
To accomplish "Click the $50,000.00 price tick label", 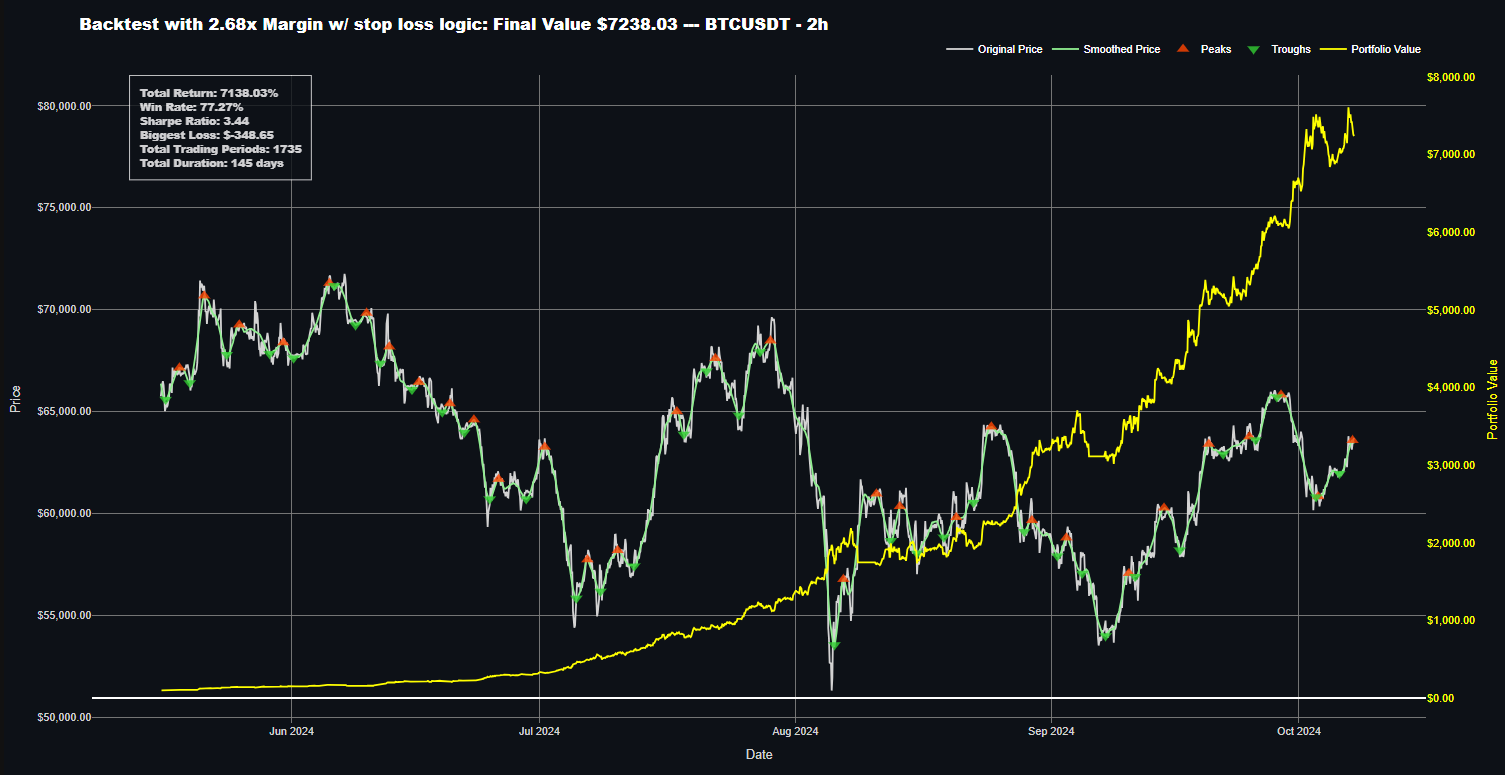I will click(x=63, y=718).
